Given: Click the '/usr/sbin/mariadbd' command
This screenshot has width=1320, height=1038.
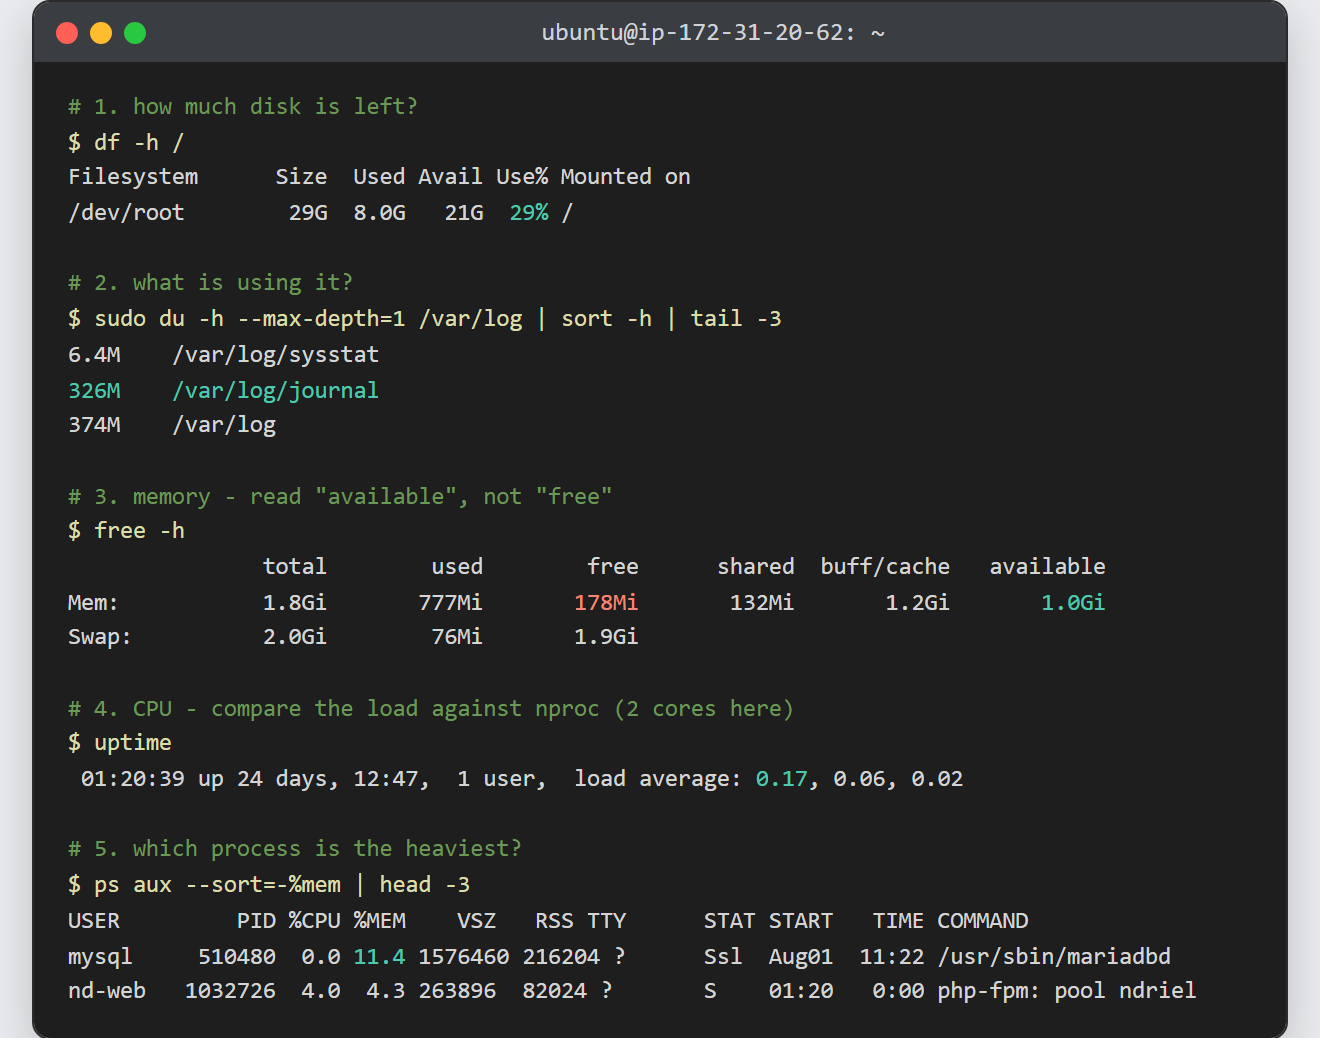Looking at the screenshot, I should [1054, 957].
